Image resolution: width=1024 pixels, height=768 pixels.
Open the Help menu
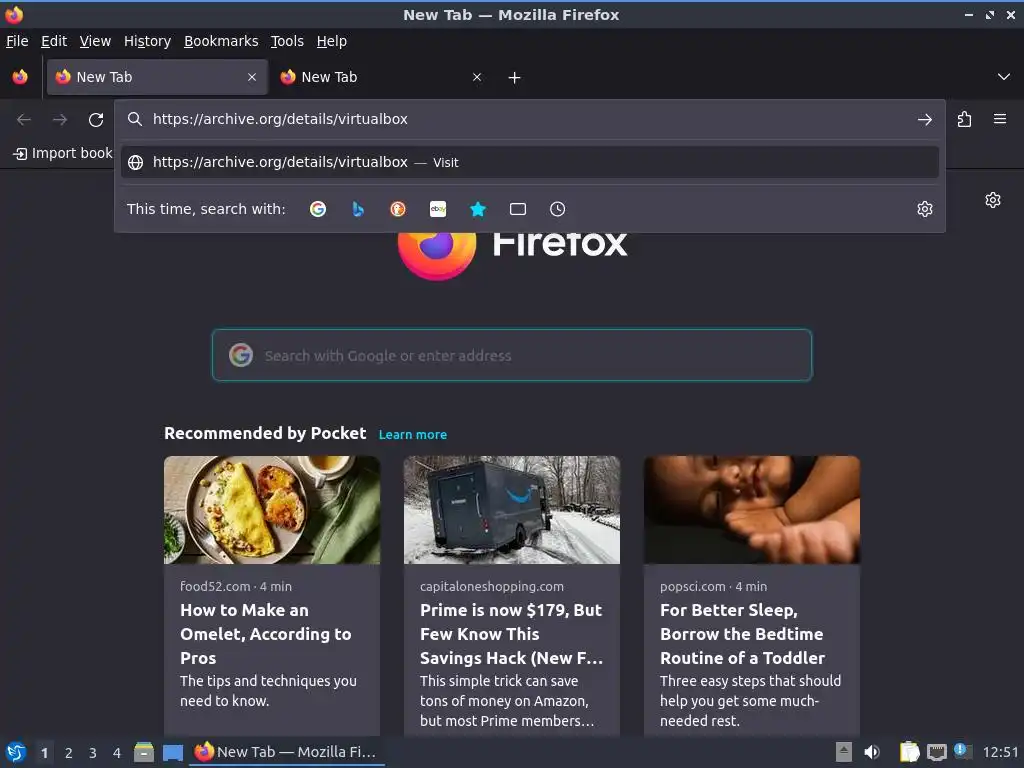click(x=332, y=41)
